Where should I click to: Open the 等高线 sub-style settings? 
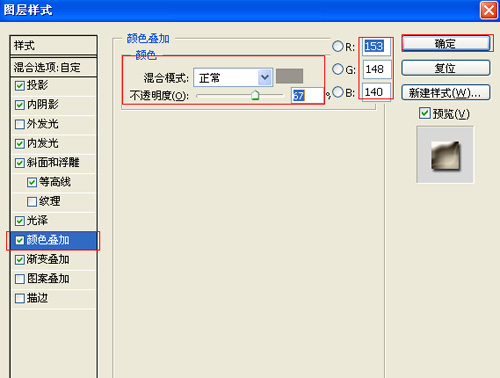(x=55, y=182)
